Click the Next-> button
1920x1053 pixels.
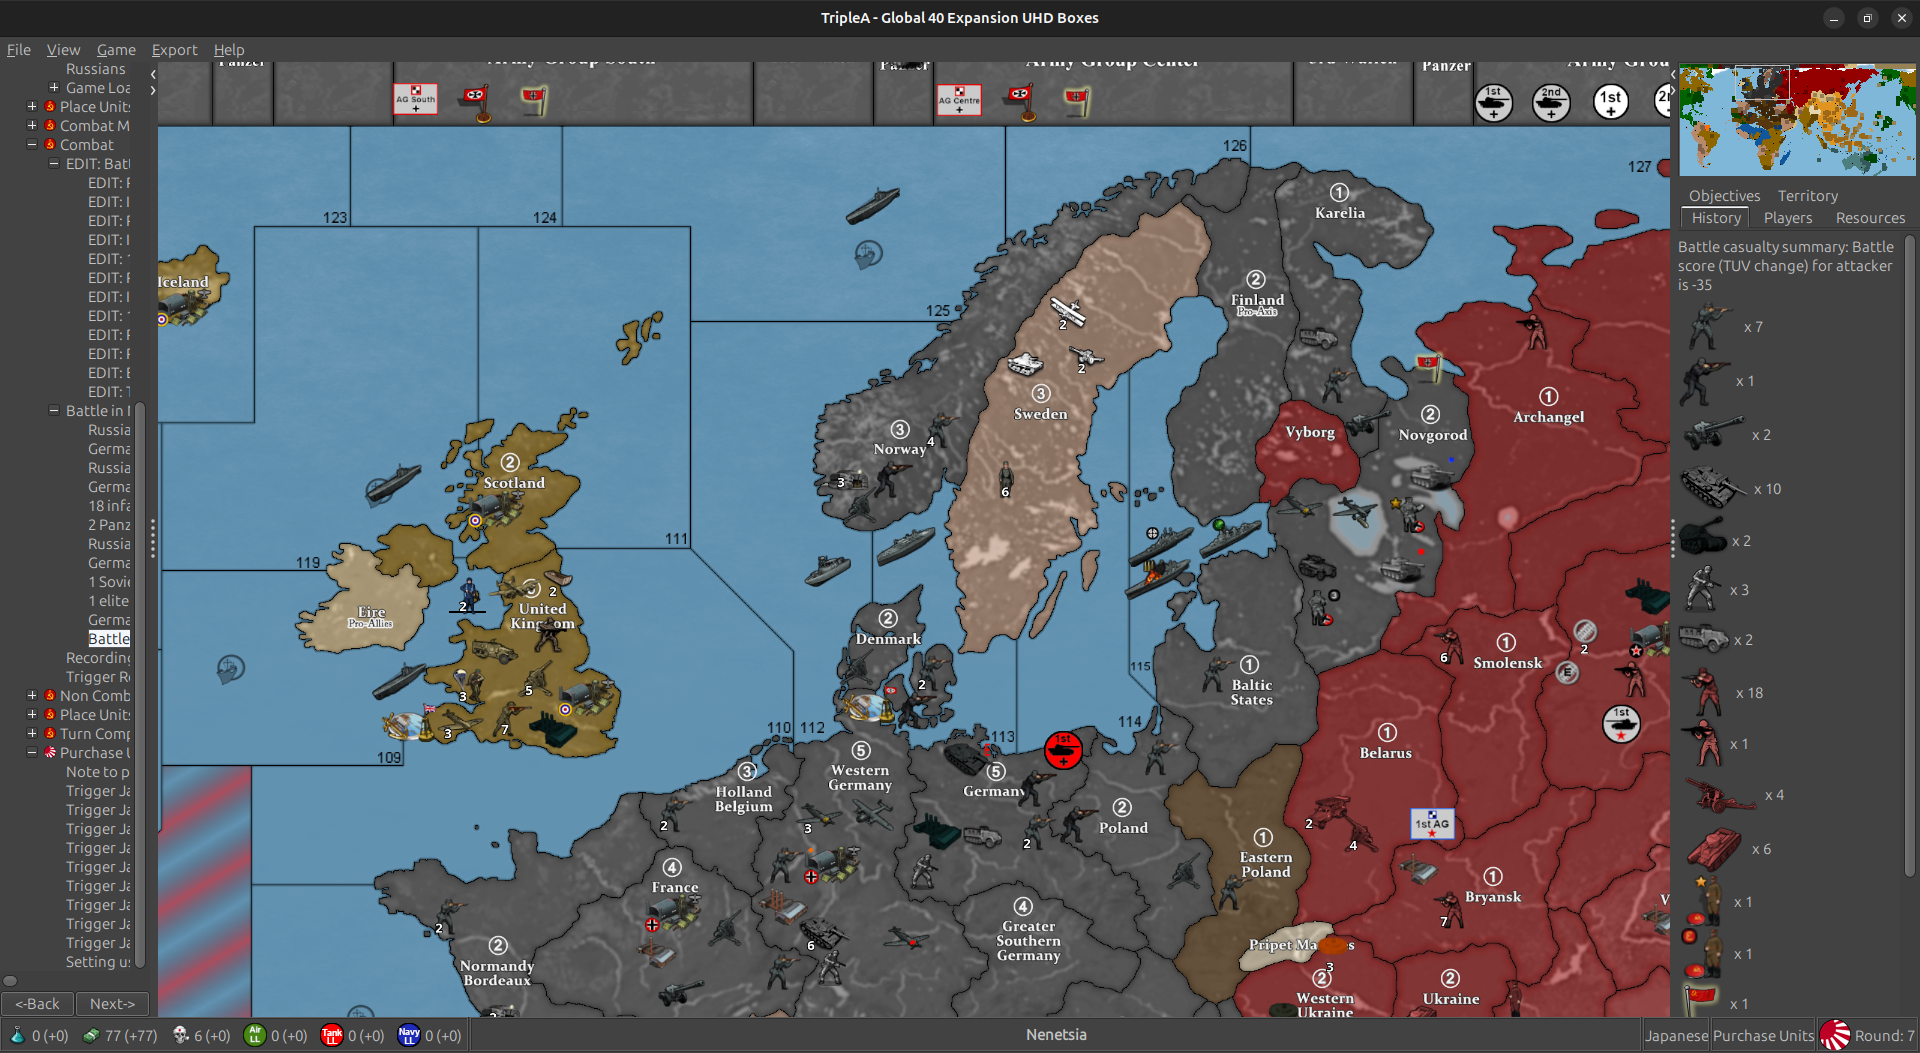[x=112, y=1003]
